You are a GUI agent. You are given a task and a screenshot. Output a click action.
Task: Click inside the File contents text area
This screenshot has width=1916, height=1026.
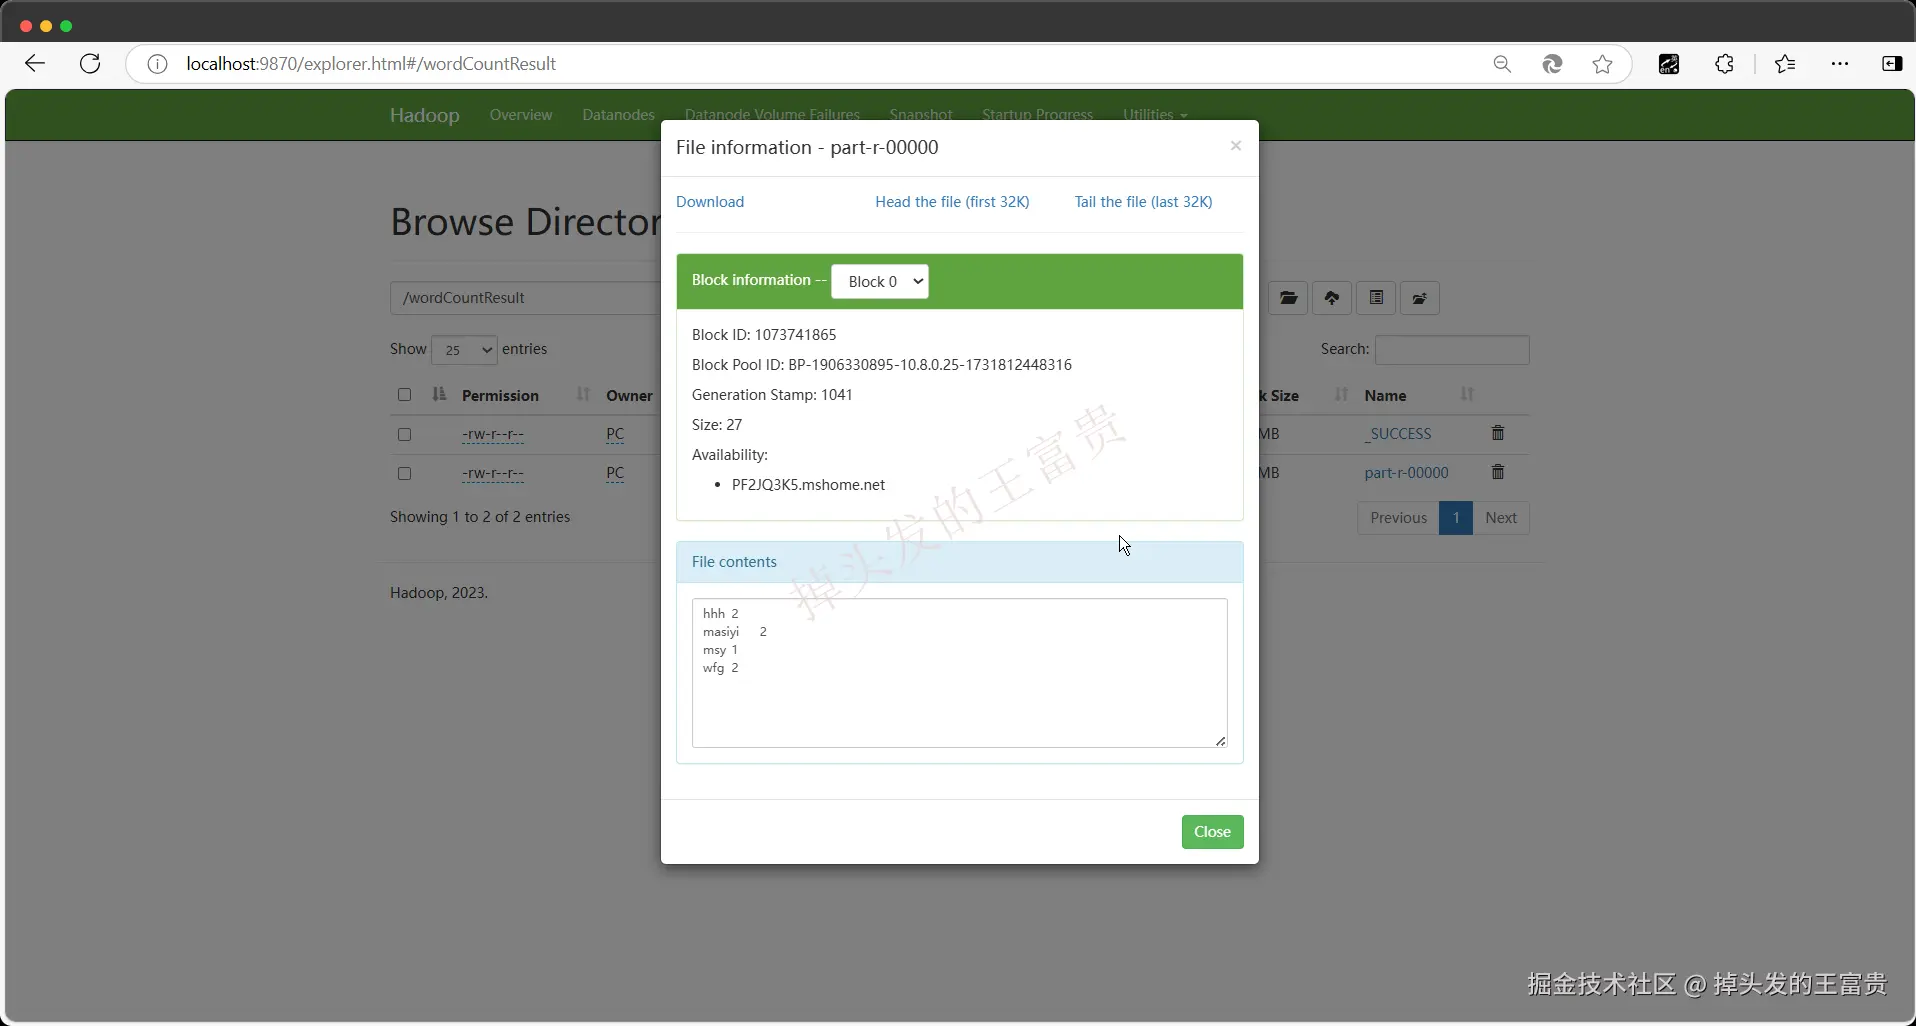pos(960,673)
